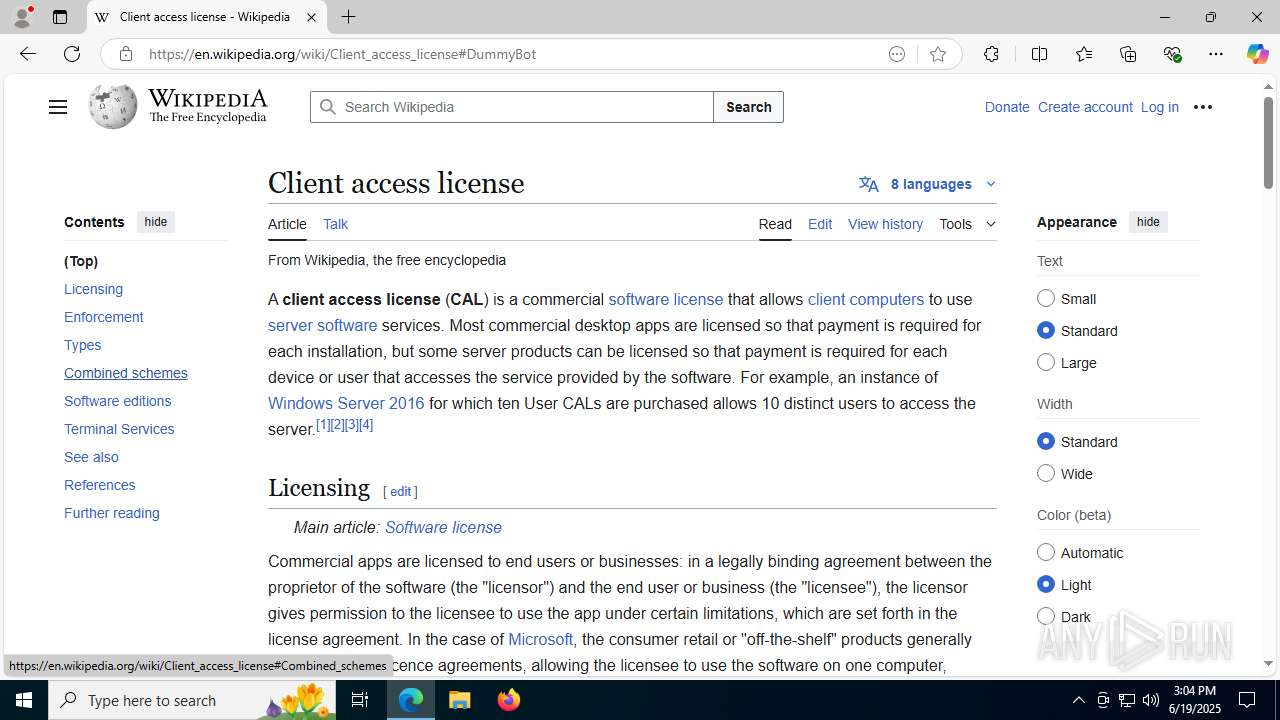Screen dimensions: 1280x720
Task: Click Create account link
Action: (1085, 107)
